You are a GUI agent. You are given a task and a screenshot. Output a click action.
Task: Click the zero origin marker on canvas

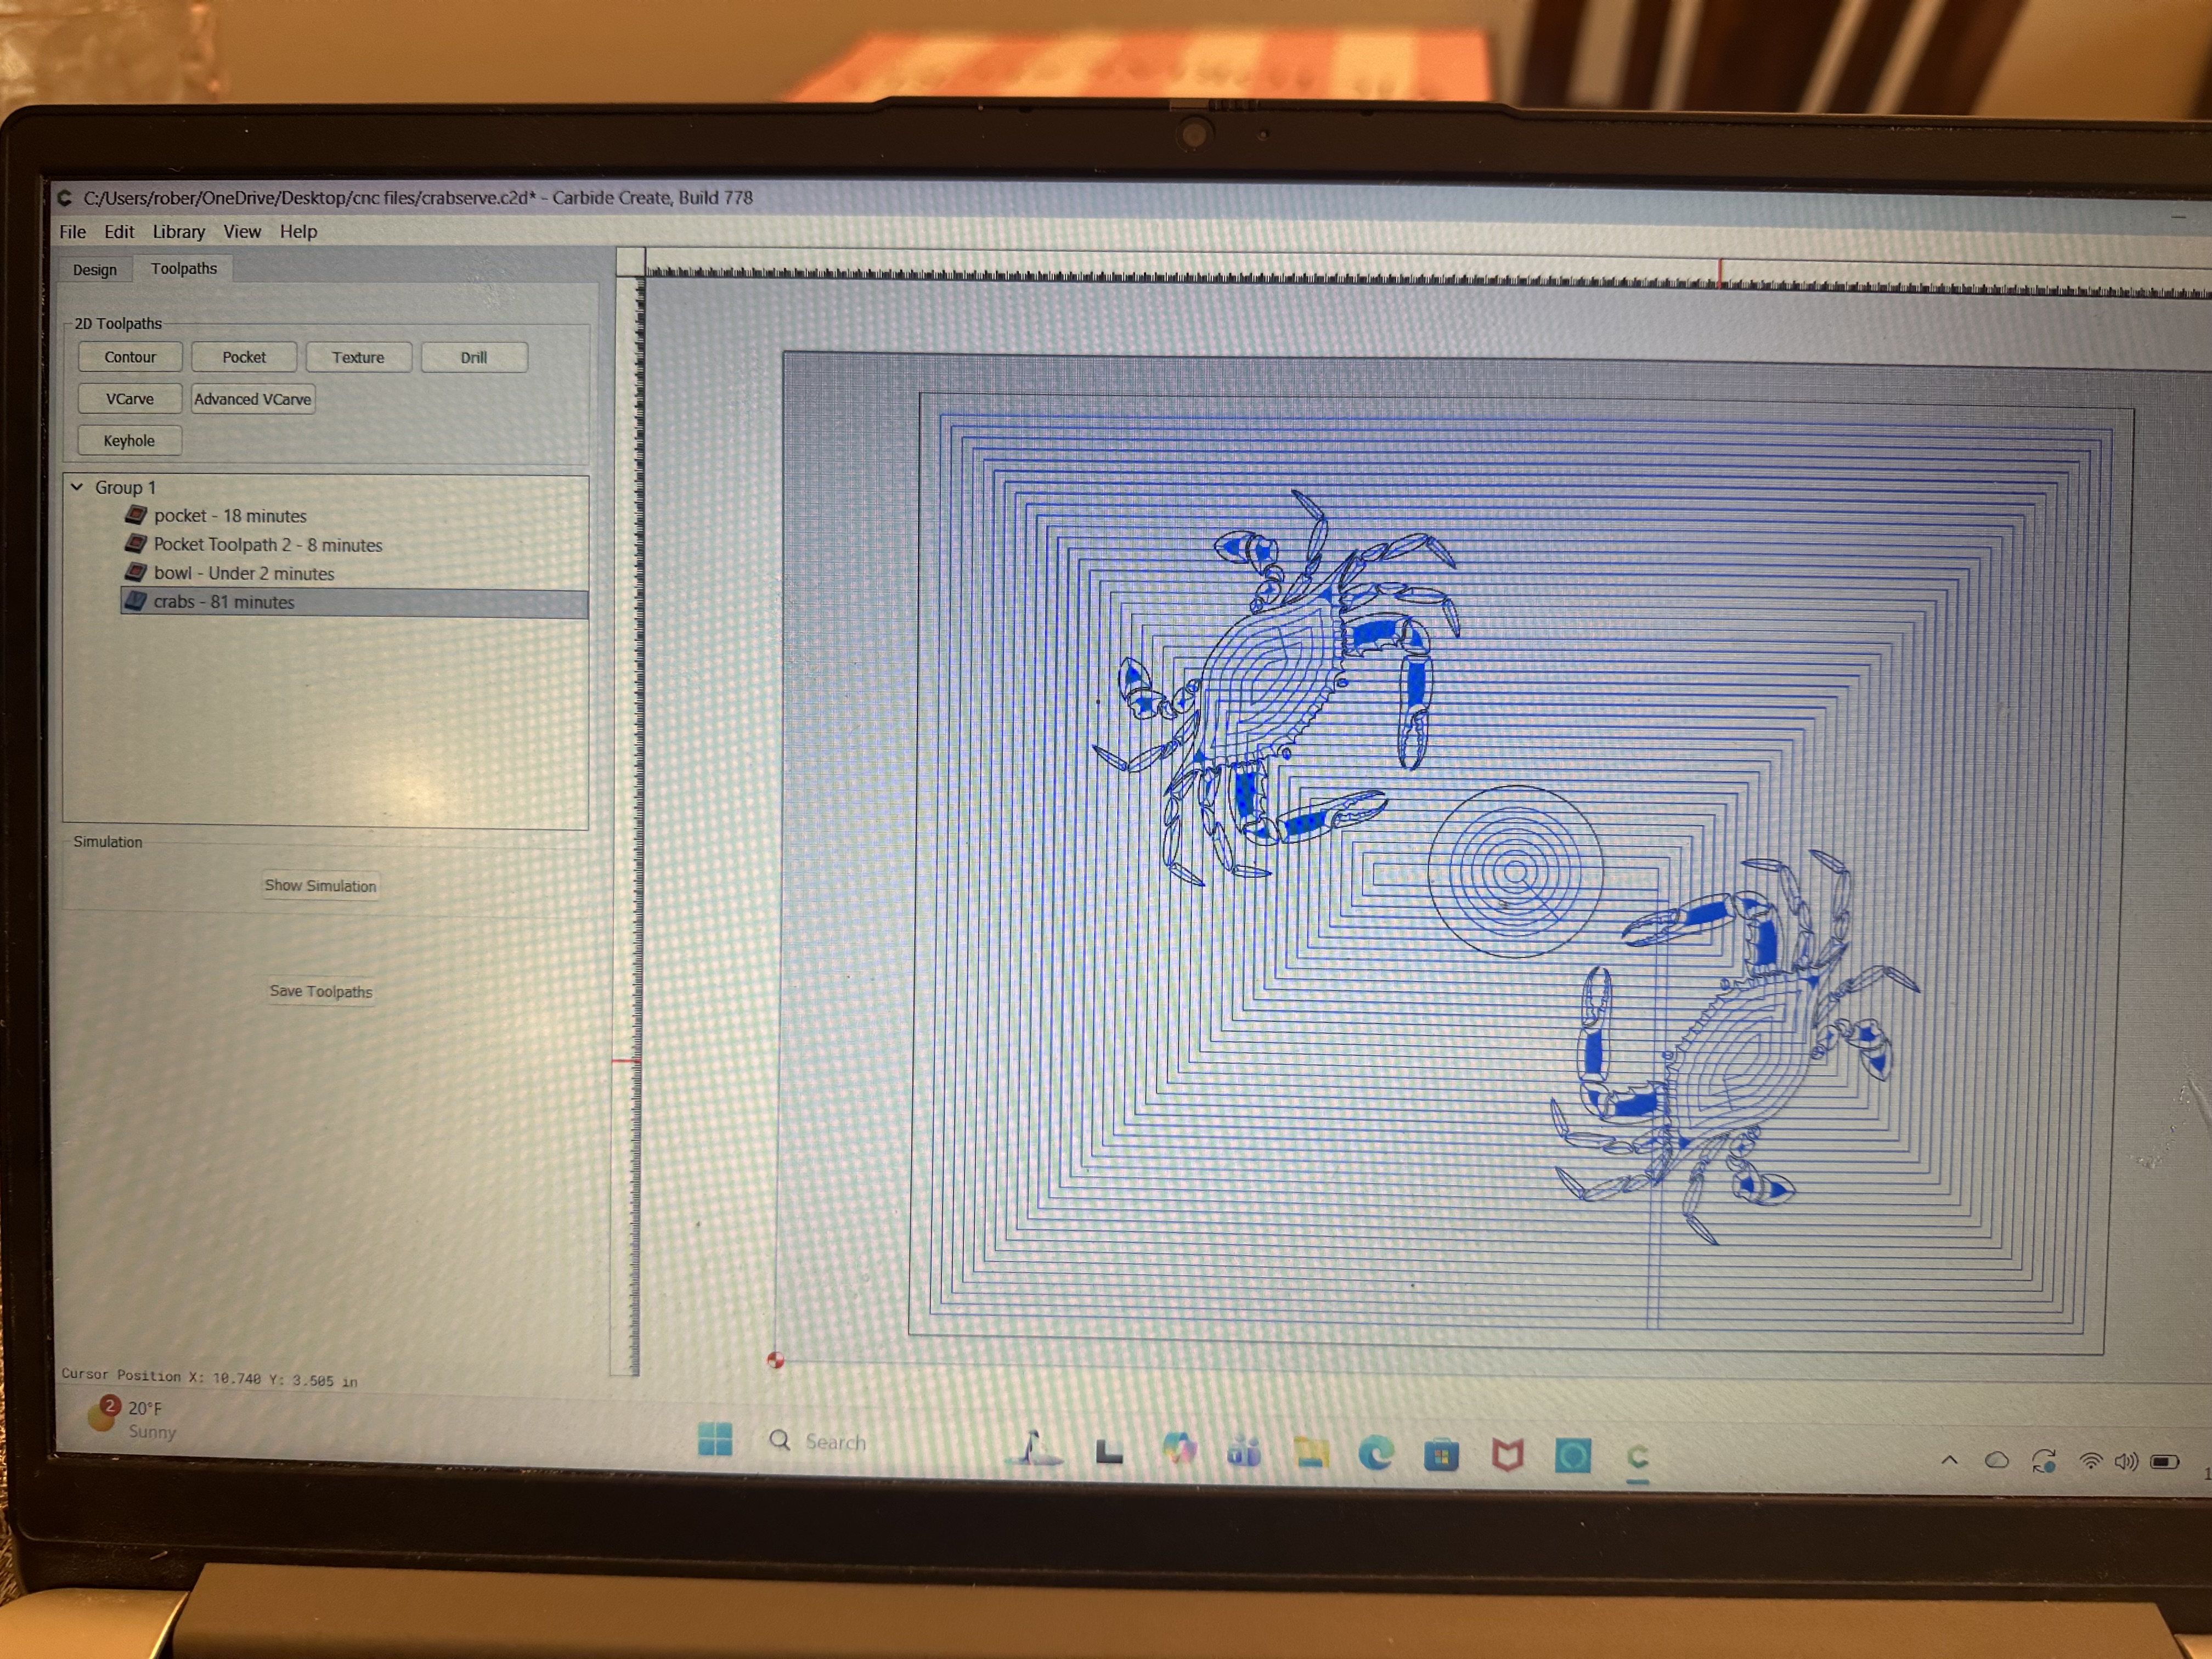pyautogui.click(x=775, y=1360)
